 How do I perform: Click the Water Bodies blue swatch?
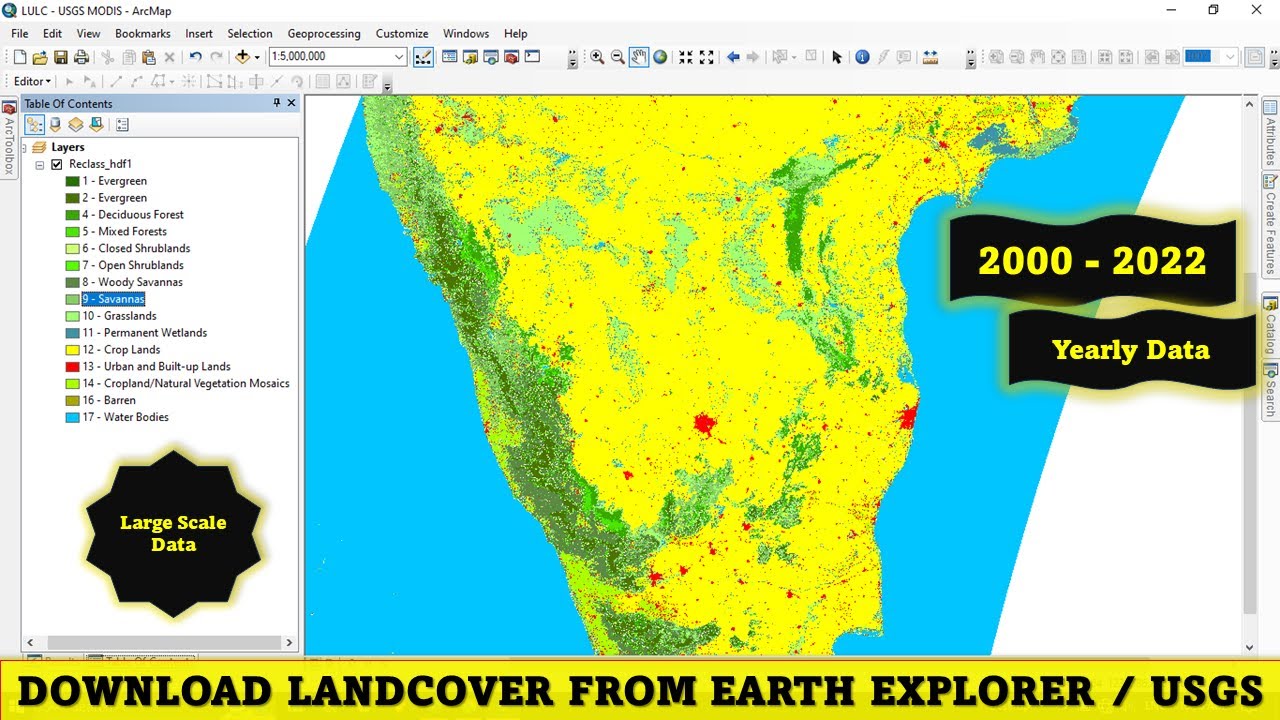coord(72,417)
